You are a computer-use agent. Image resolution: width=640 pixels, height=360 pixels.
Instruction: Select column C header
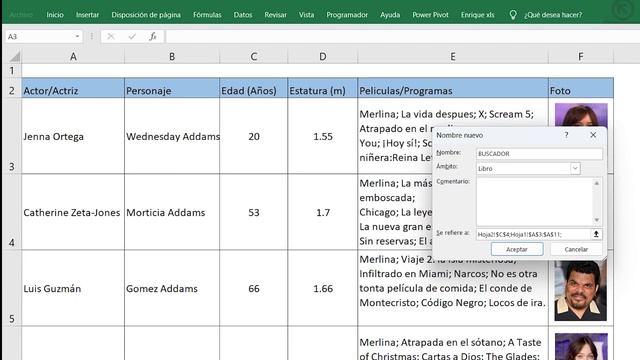(253, 56)
